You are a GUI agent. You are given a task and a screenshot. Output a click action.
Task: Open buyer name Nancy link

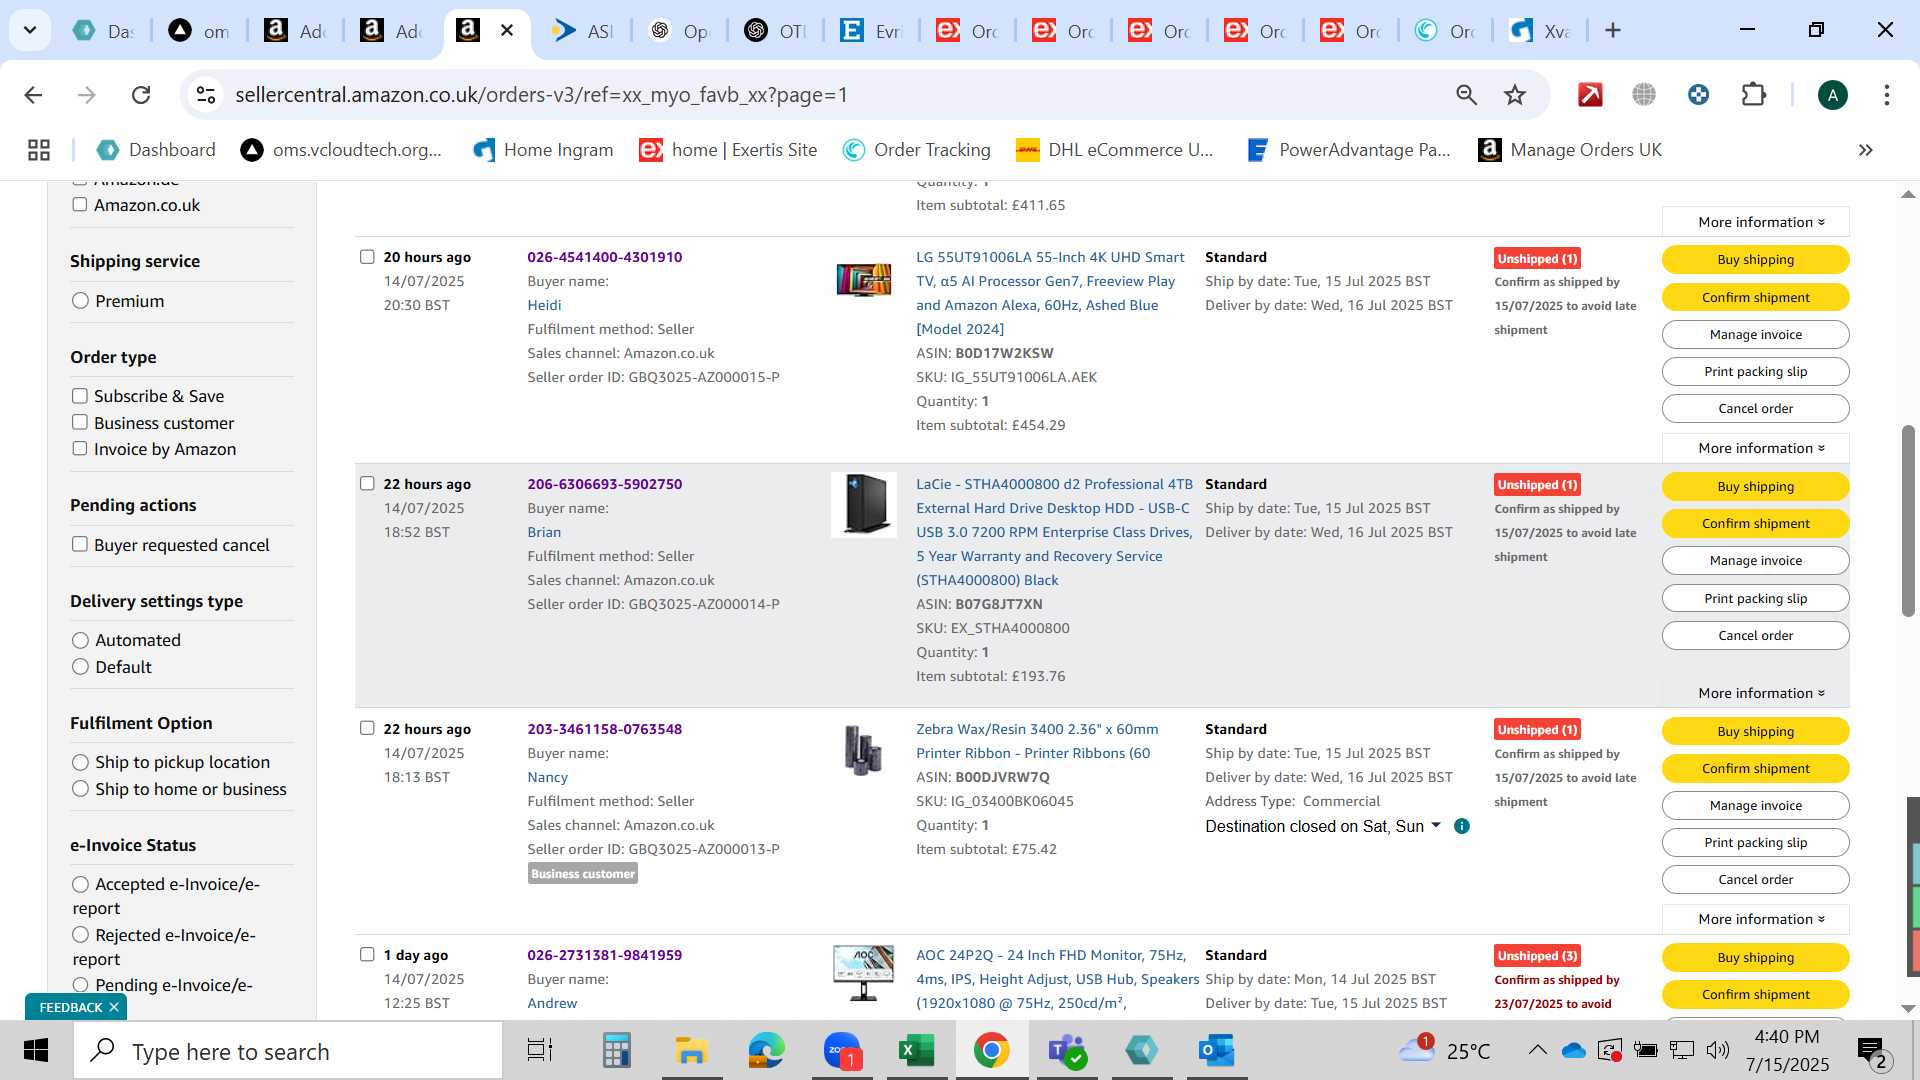point(547,777)
